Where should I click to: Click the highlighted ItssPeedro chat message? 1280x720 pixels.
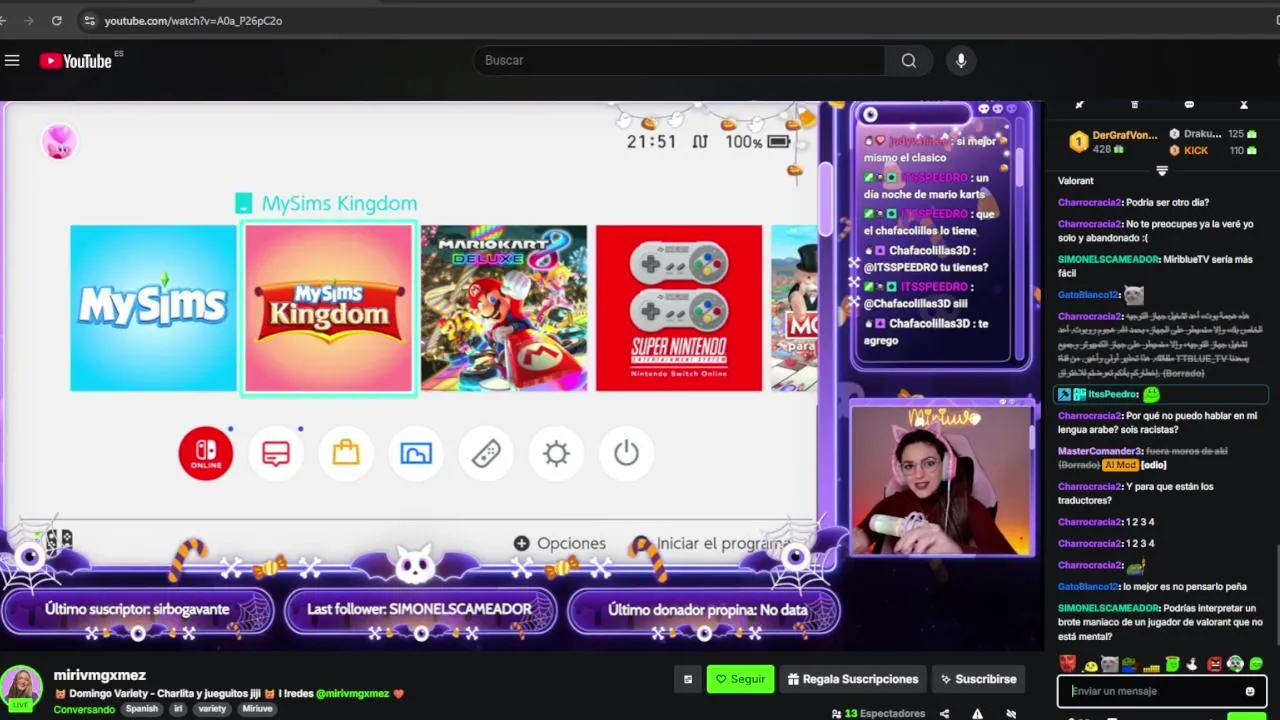[1162, 395]
